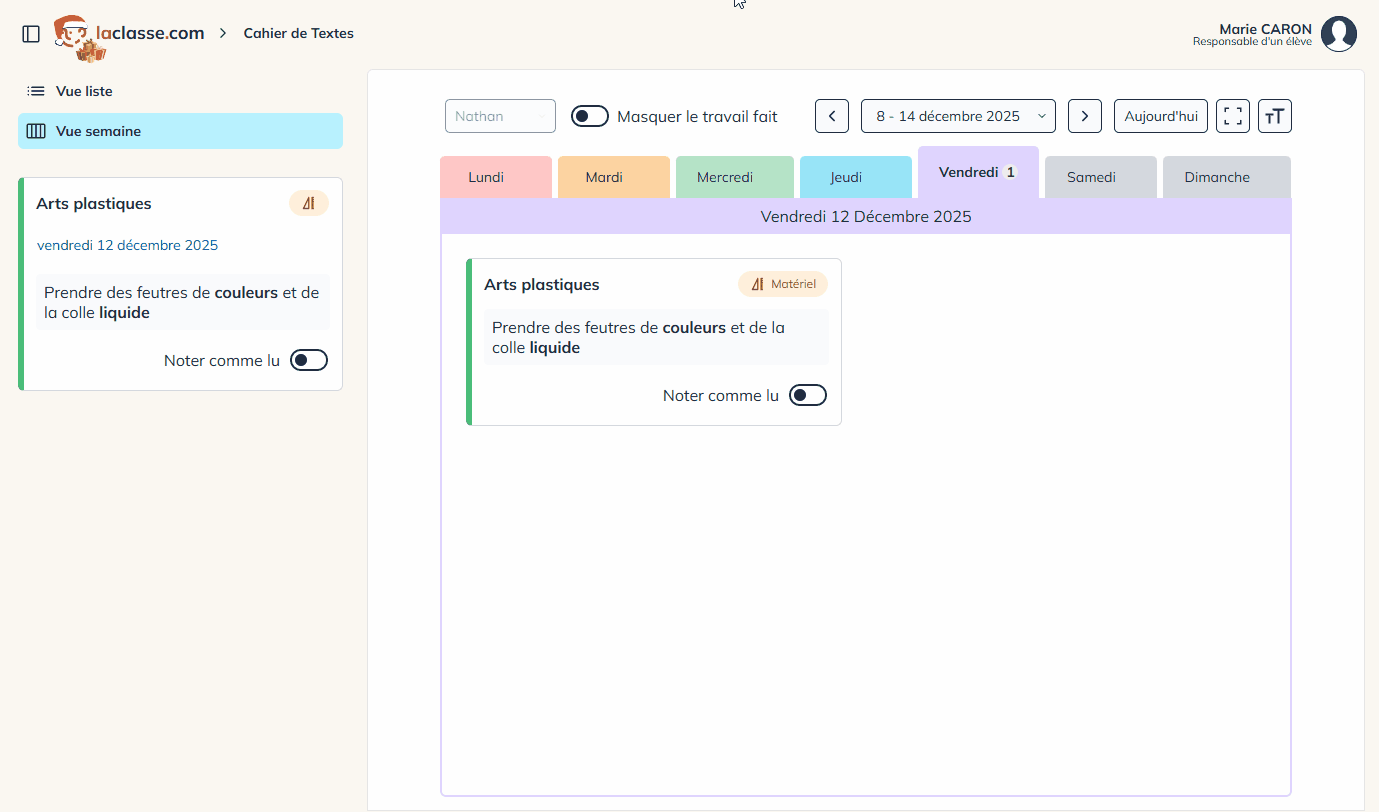Click the laclasse.com logo
The height and width of the screenshot is (812, 1379).
pyautogui.click(x=129, y=34)
